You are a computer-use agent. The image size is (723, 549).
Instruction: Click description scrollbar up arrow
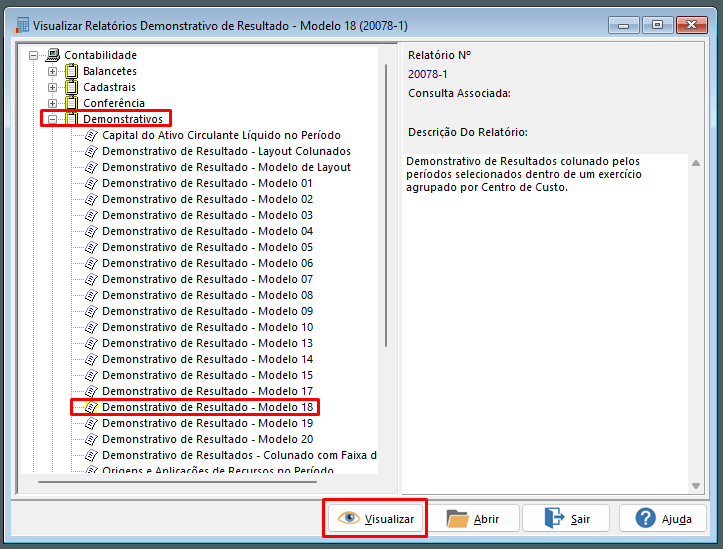pos(696,163)
